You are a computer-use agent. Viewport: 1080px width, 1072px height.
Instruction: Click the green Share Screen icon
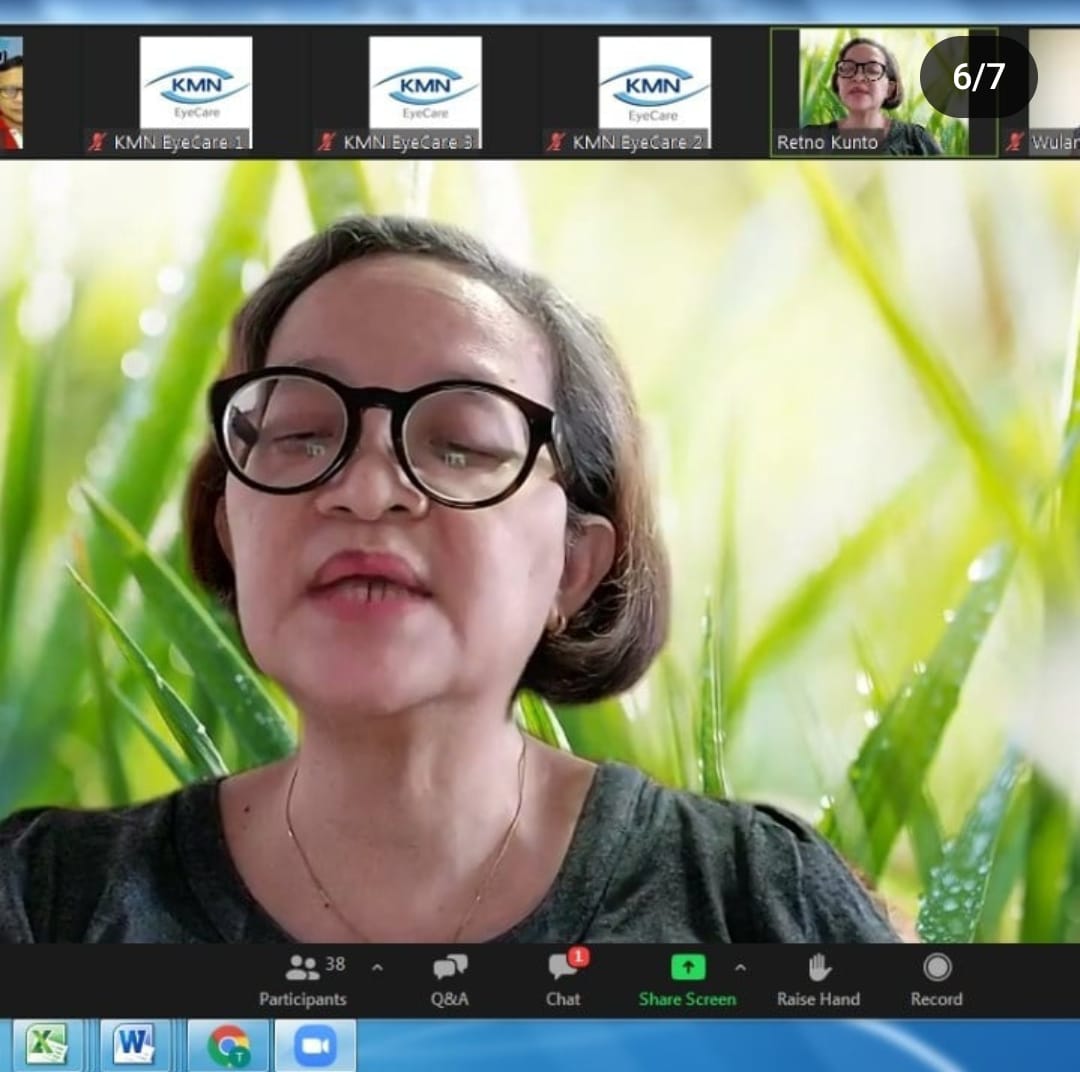pos(687,968)
